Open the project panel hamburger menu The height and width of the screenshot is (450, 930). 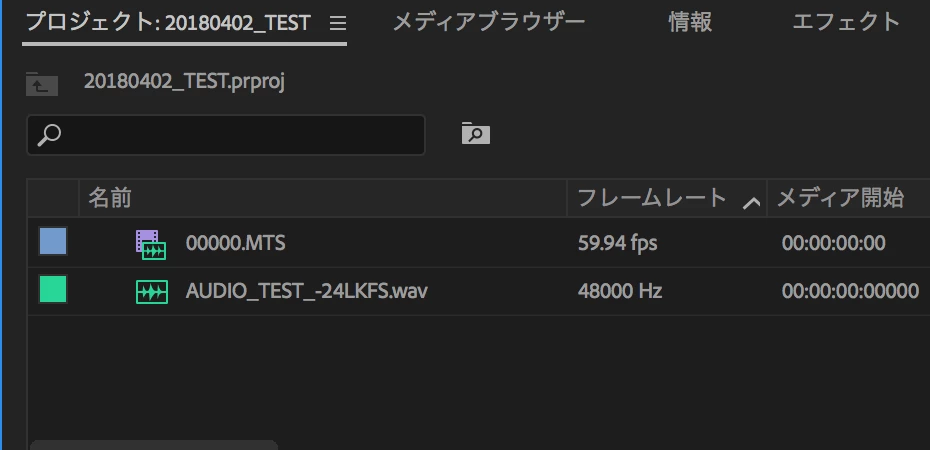click(337, 23)
